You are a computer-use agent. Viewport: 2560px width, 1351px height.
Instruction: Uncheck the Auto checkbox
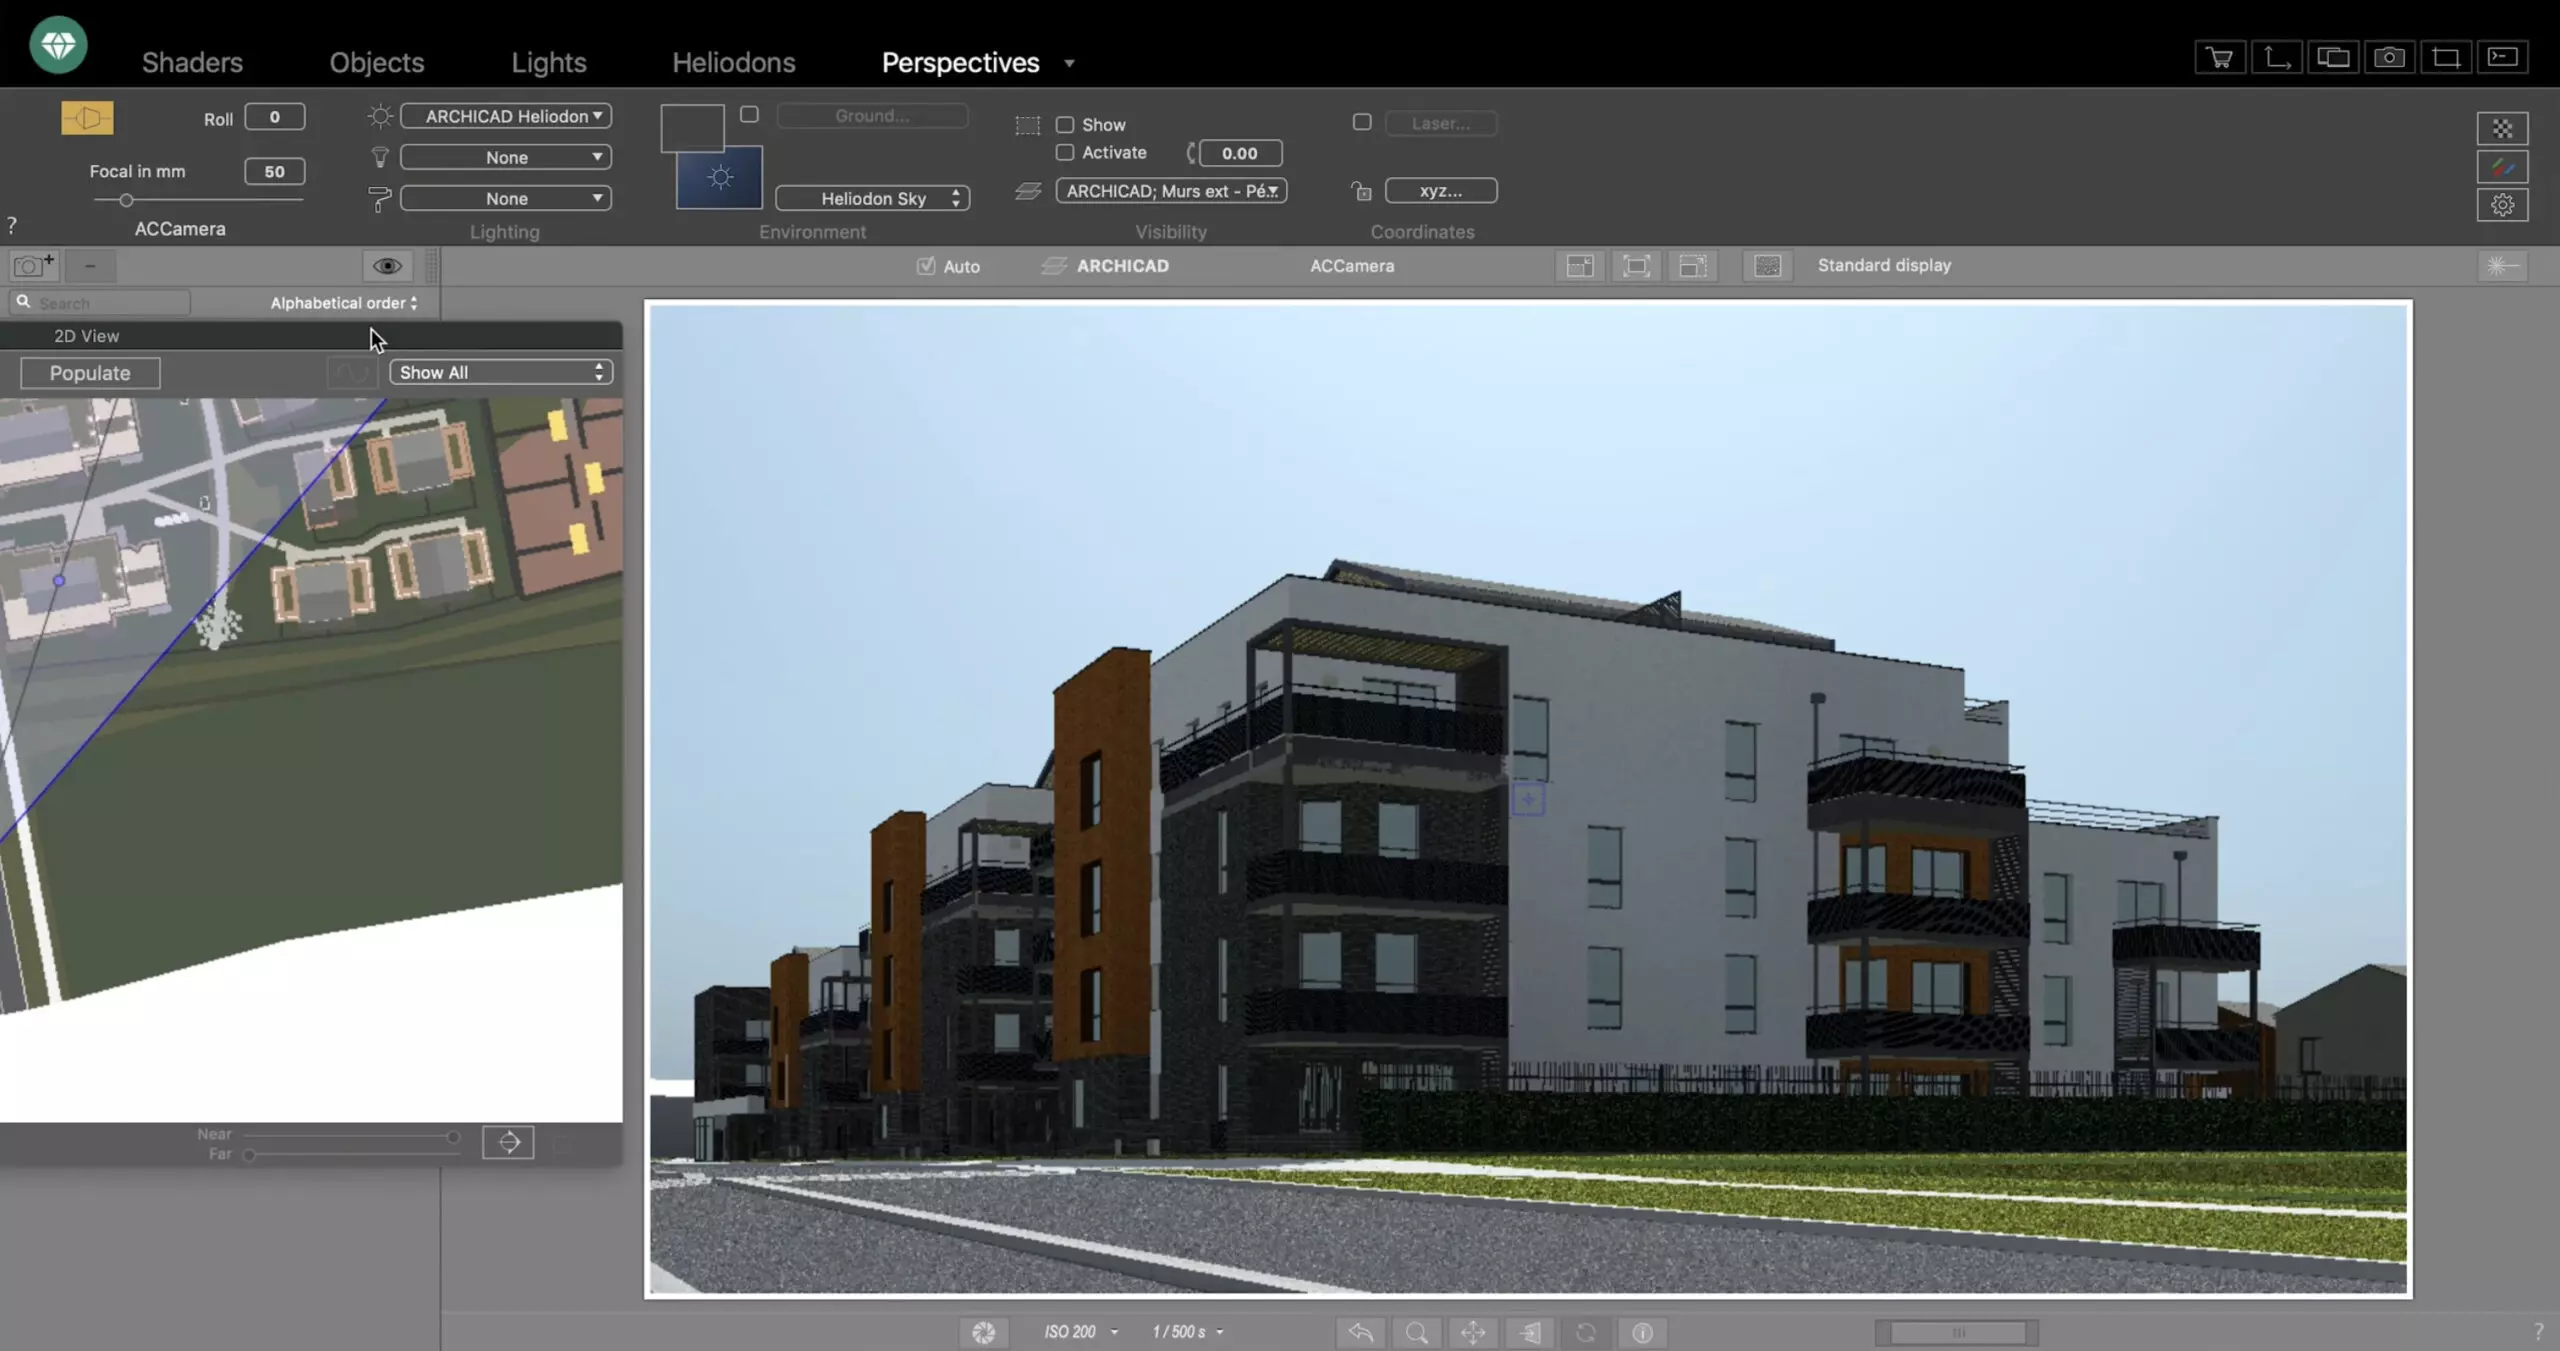click(926, 266)
